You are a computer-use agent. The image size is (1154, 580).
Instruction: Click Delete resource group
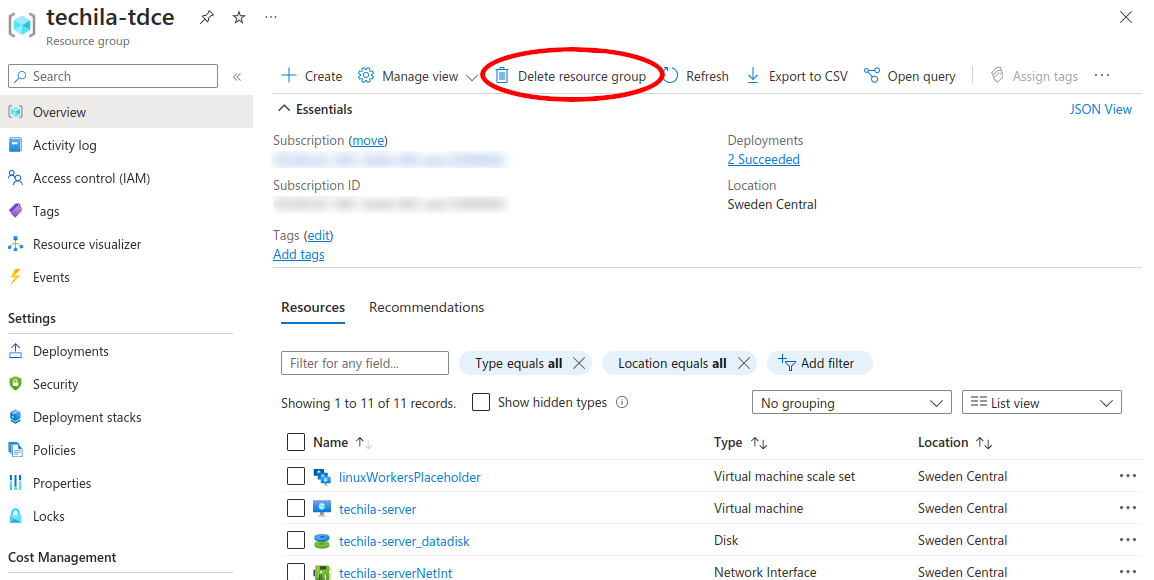pos(570,76)
